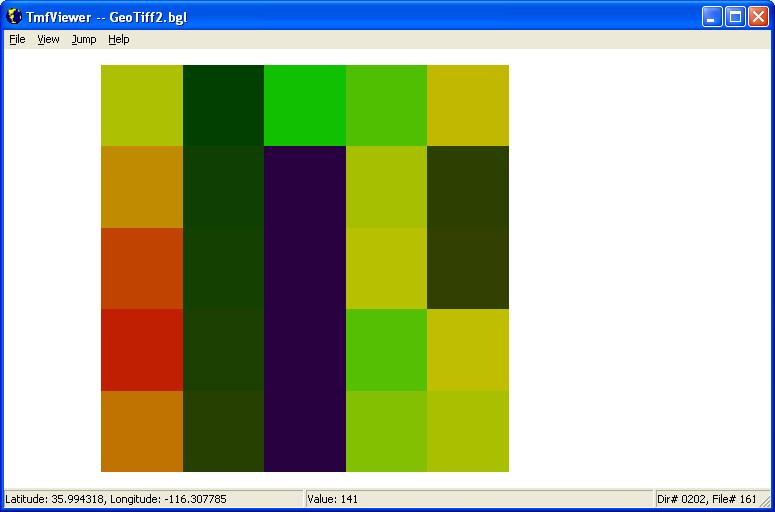Select the bright green cell in the top row
The image size is (775, 512).
304,105
